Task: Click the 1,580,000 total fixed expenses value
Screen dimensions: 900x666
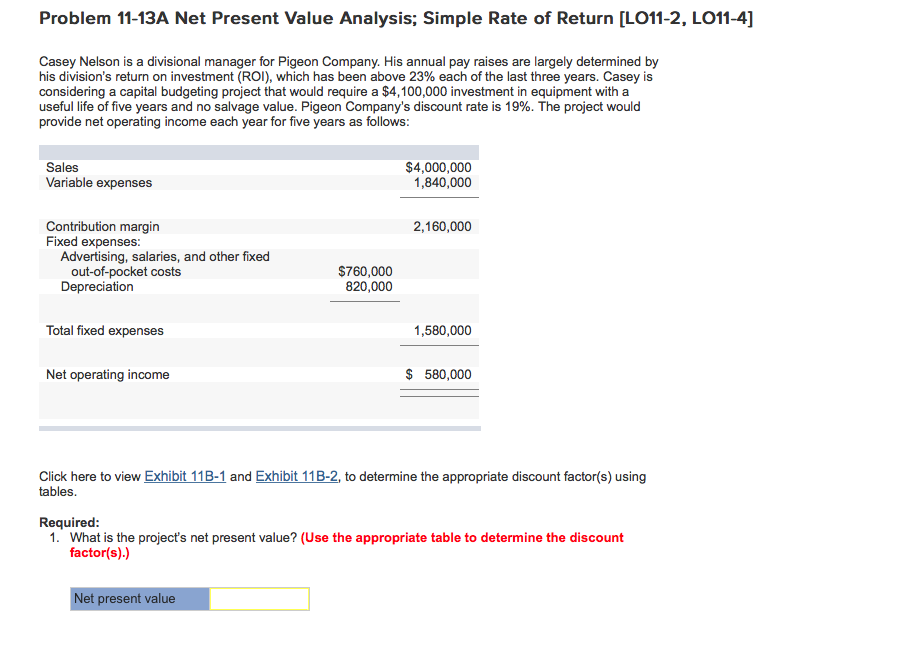Action: pos(442,331)
